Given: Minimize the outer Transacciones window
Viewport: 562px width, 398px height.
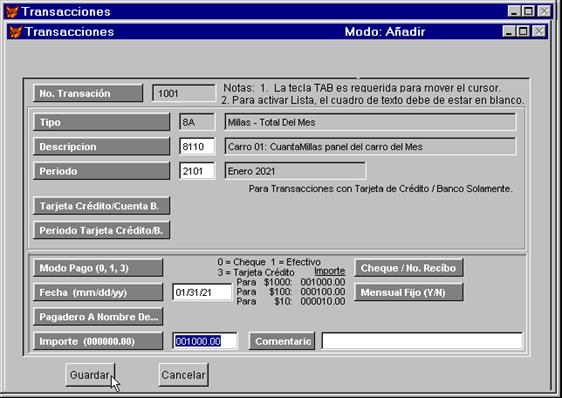Looking at the screenshot, I should tap(514, 11).
